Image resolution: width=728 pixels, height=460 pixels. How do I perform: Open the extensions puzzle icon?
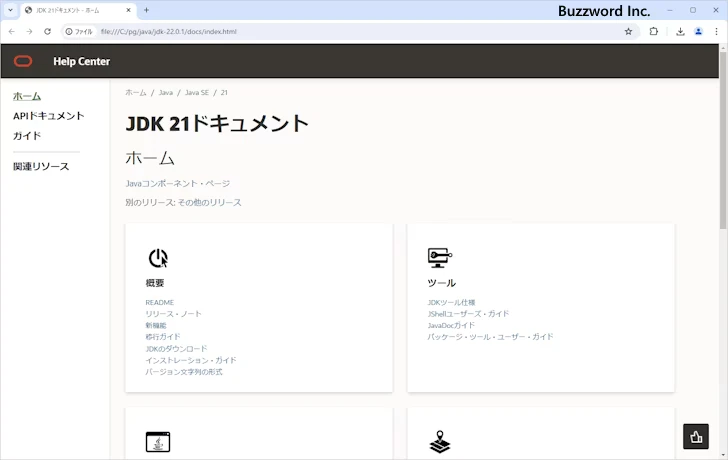(x=654, y=32)
